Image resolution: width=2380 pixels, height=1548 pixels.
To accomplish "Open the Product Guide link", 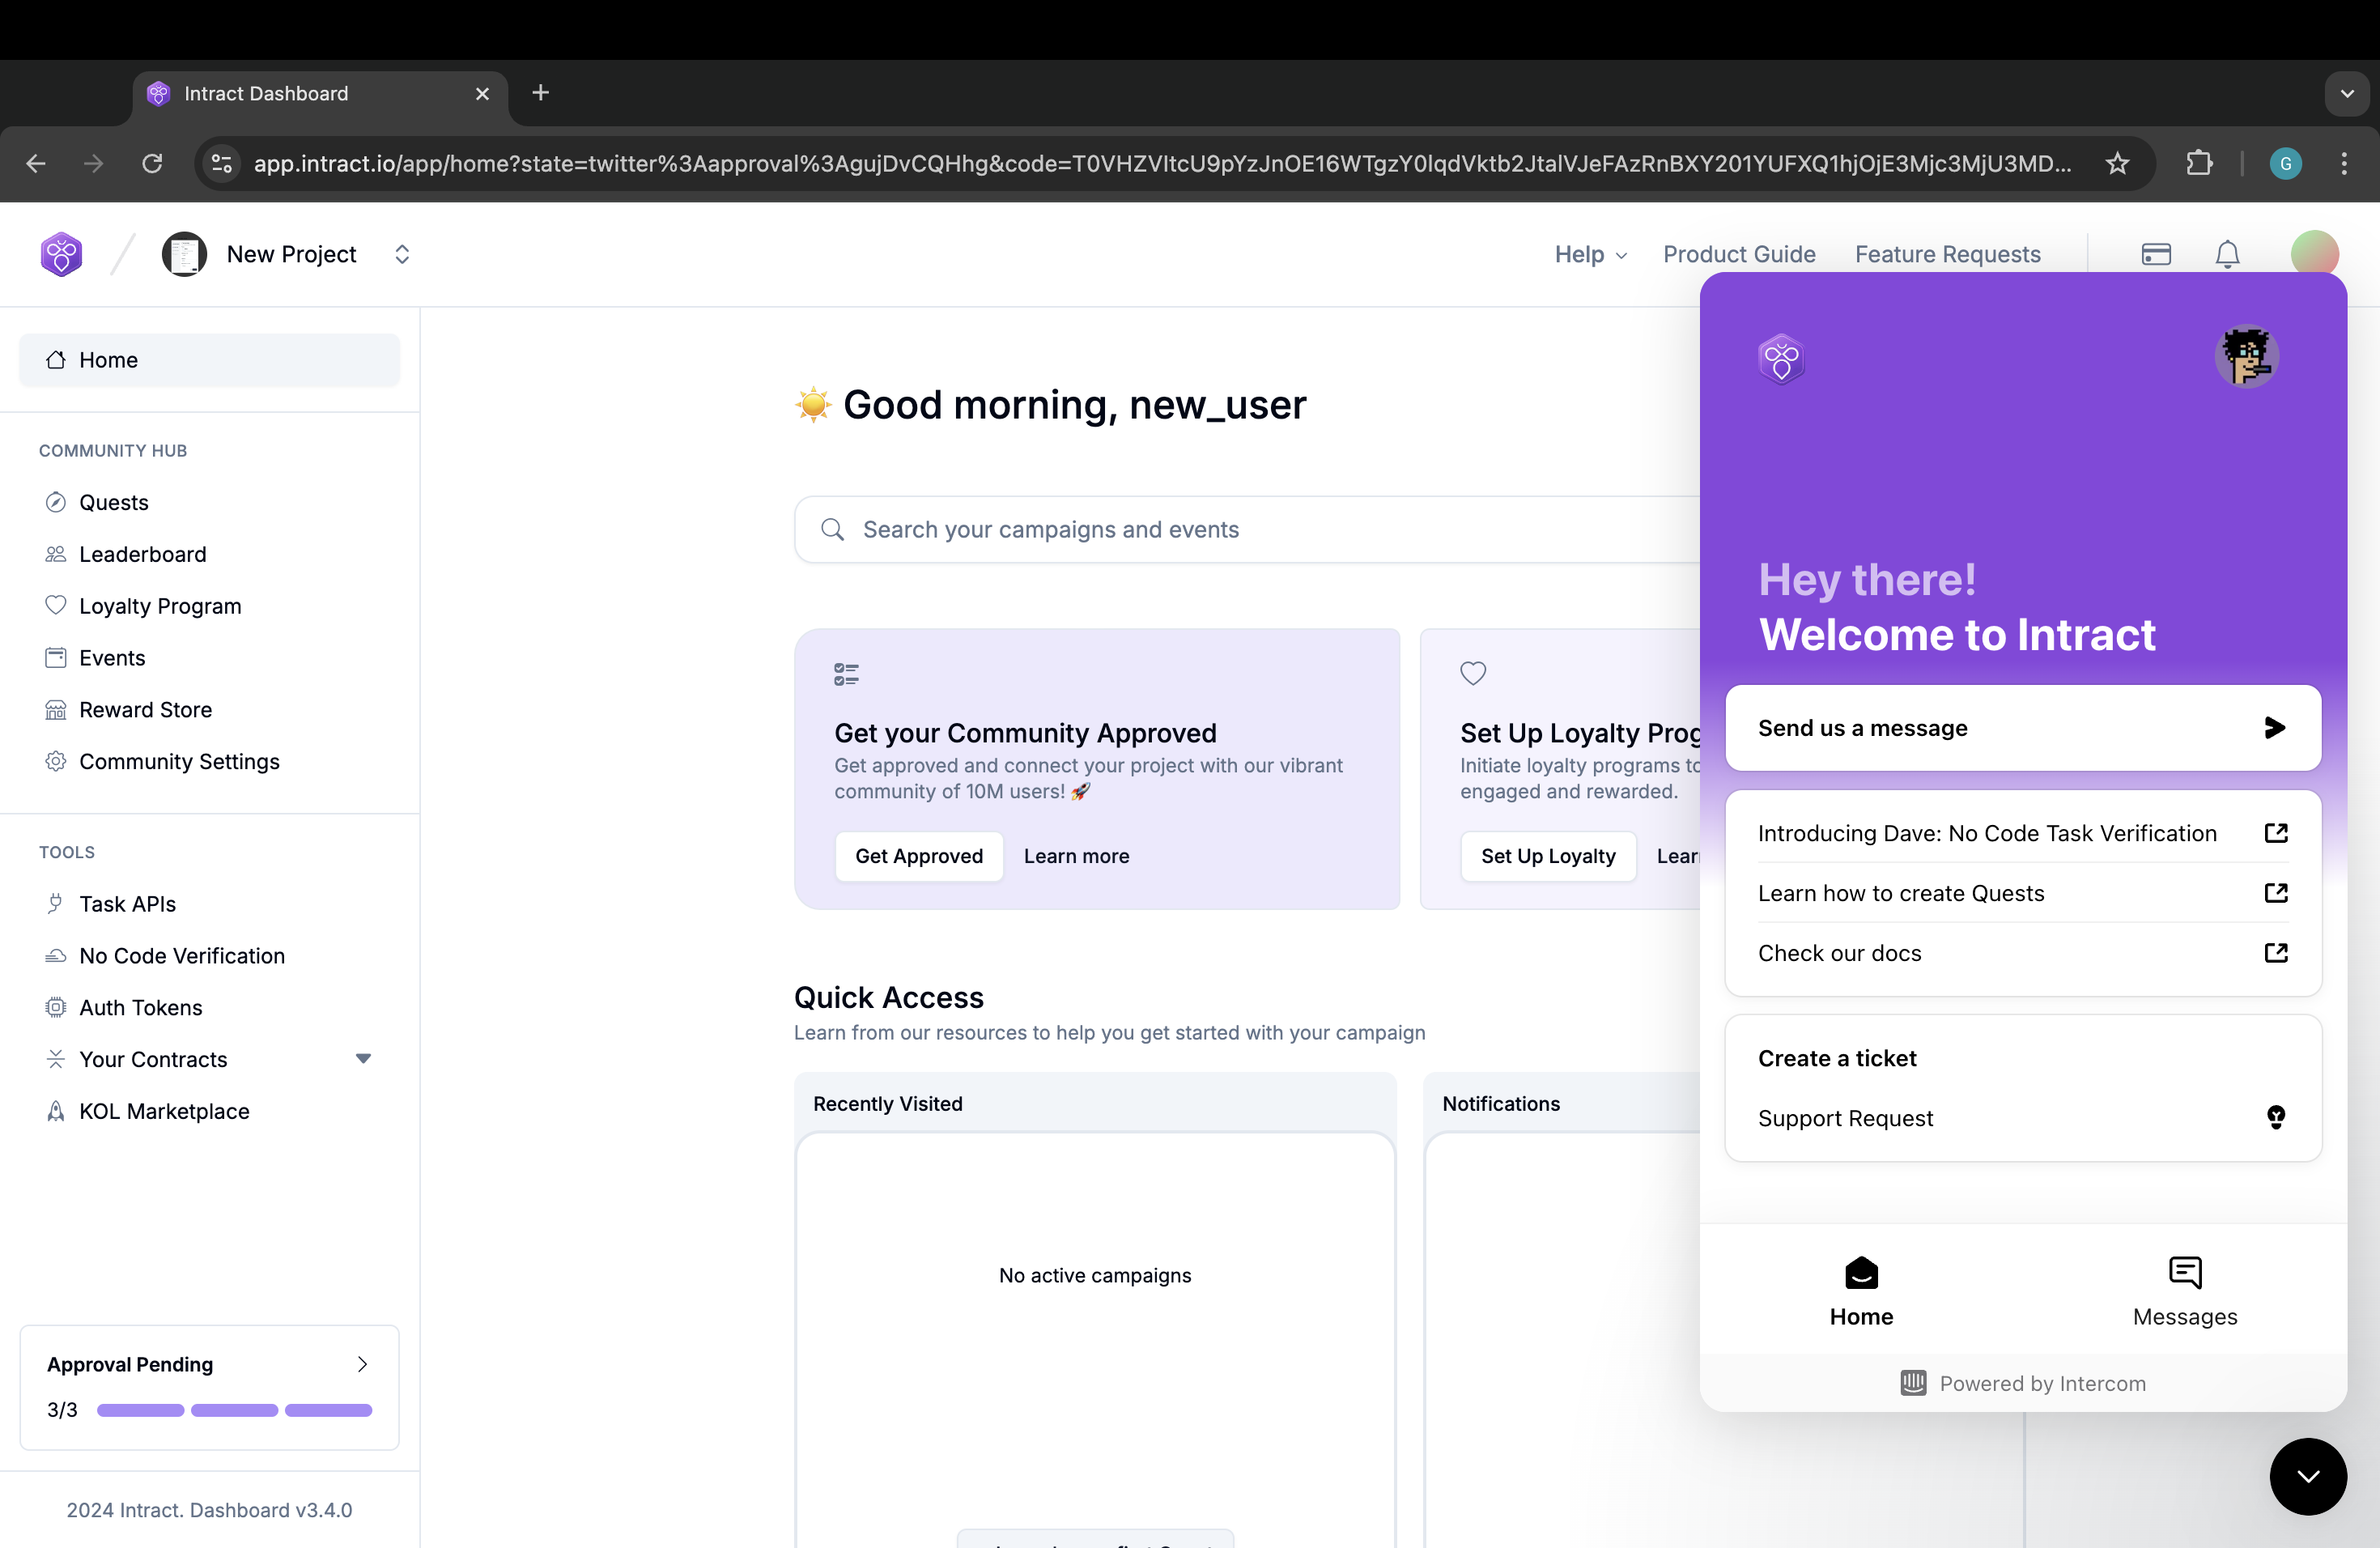I will click(x=1738, y=254).
